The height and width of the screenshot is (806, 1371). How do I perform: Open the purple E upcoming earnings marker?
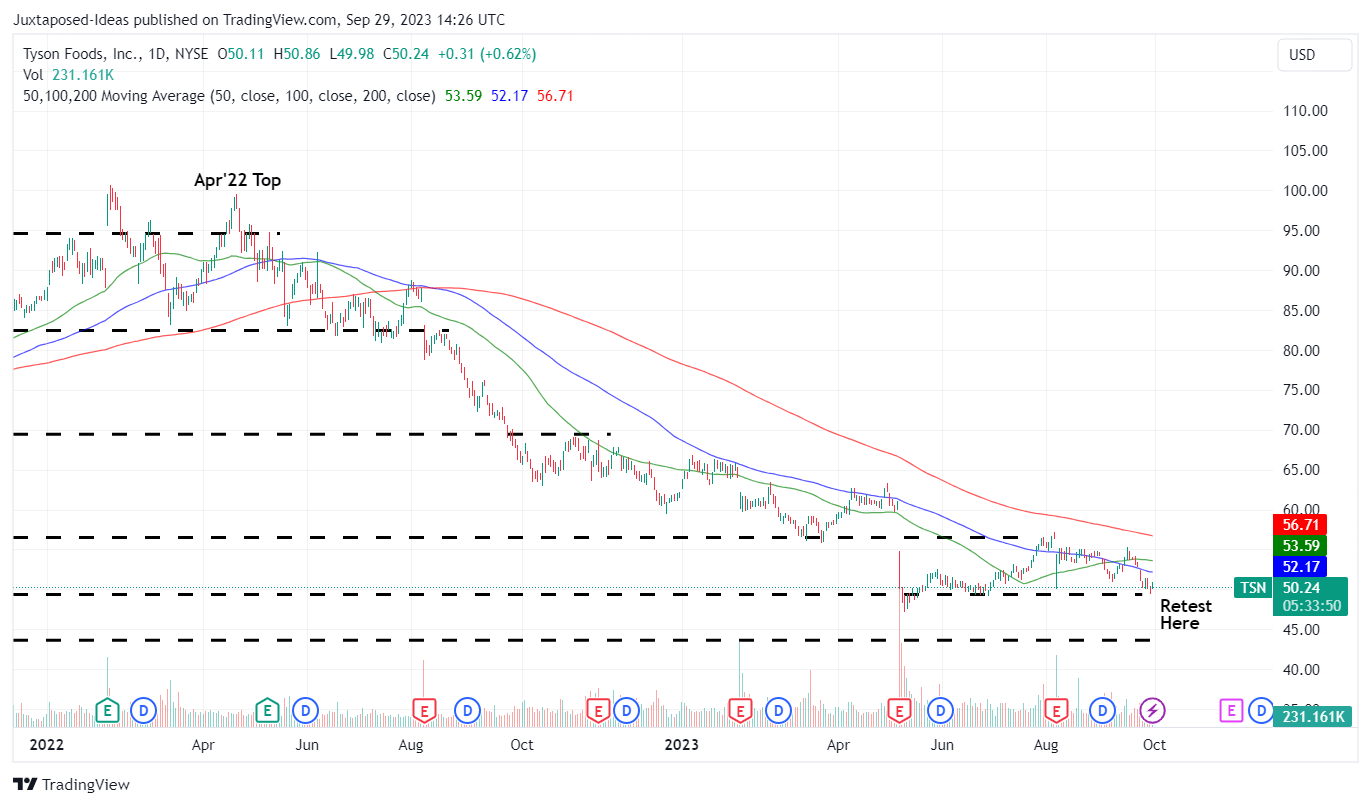[x=1230, y=710]
